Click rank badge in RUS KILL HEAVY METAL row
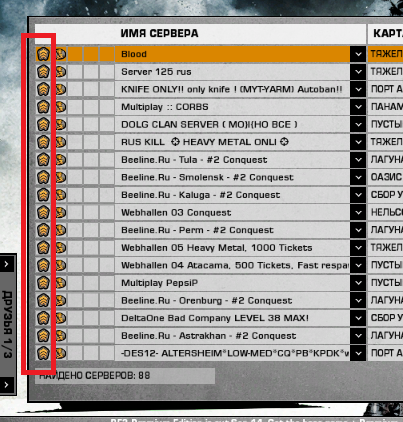This screenshot has height=422, width=403. tap(43, 142)
